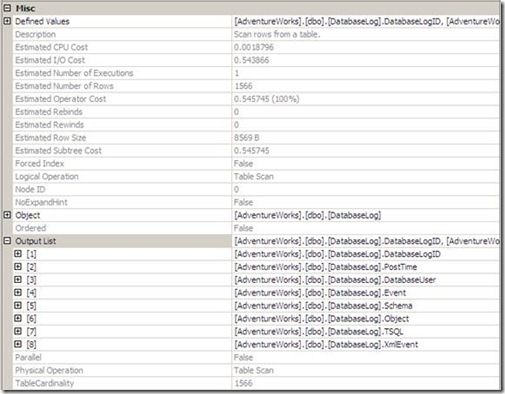This screenshot has width=505, height=394.
Task: Click the NoExpandHint value False
Action: coord(243,202)
